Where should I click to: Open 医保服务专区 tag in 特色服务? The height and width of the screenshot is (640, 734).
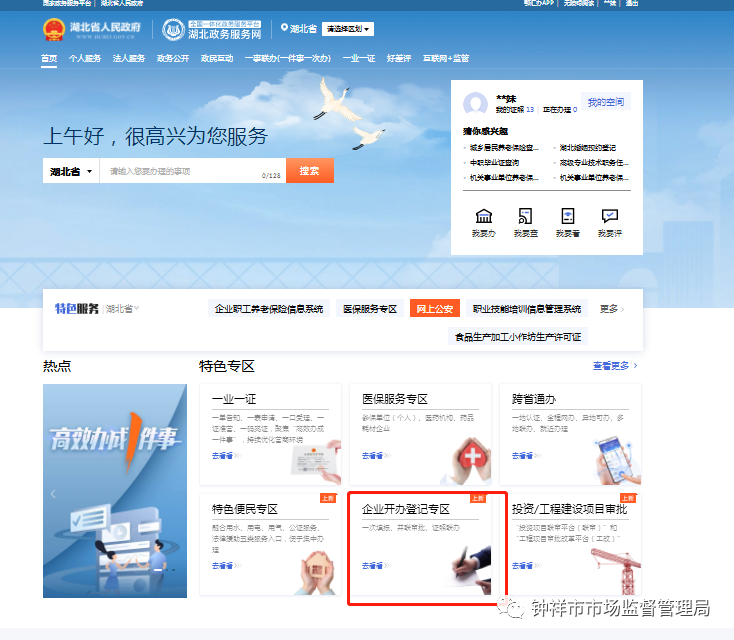tap(370, 309)
